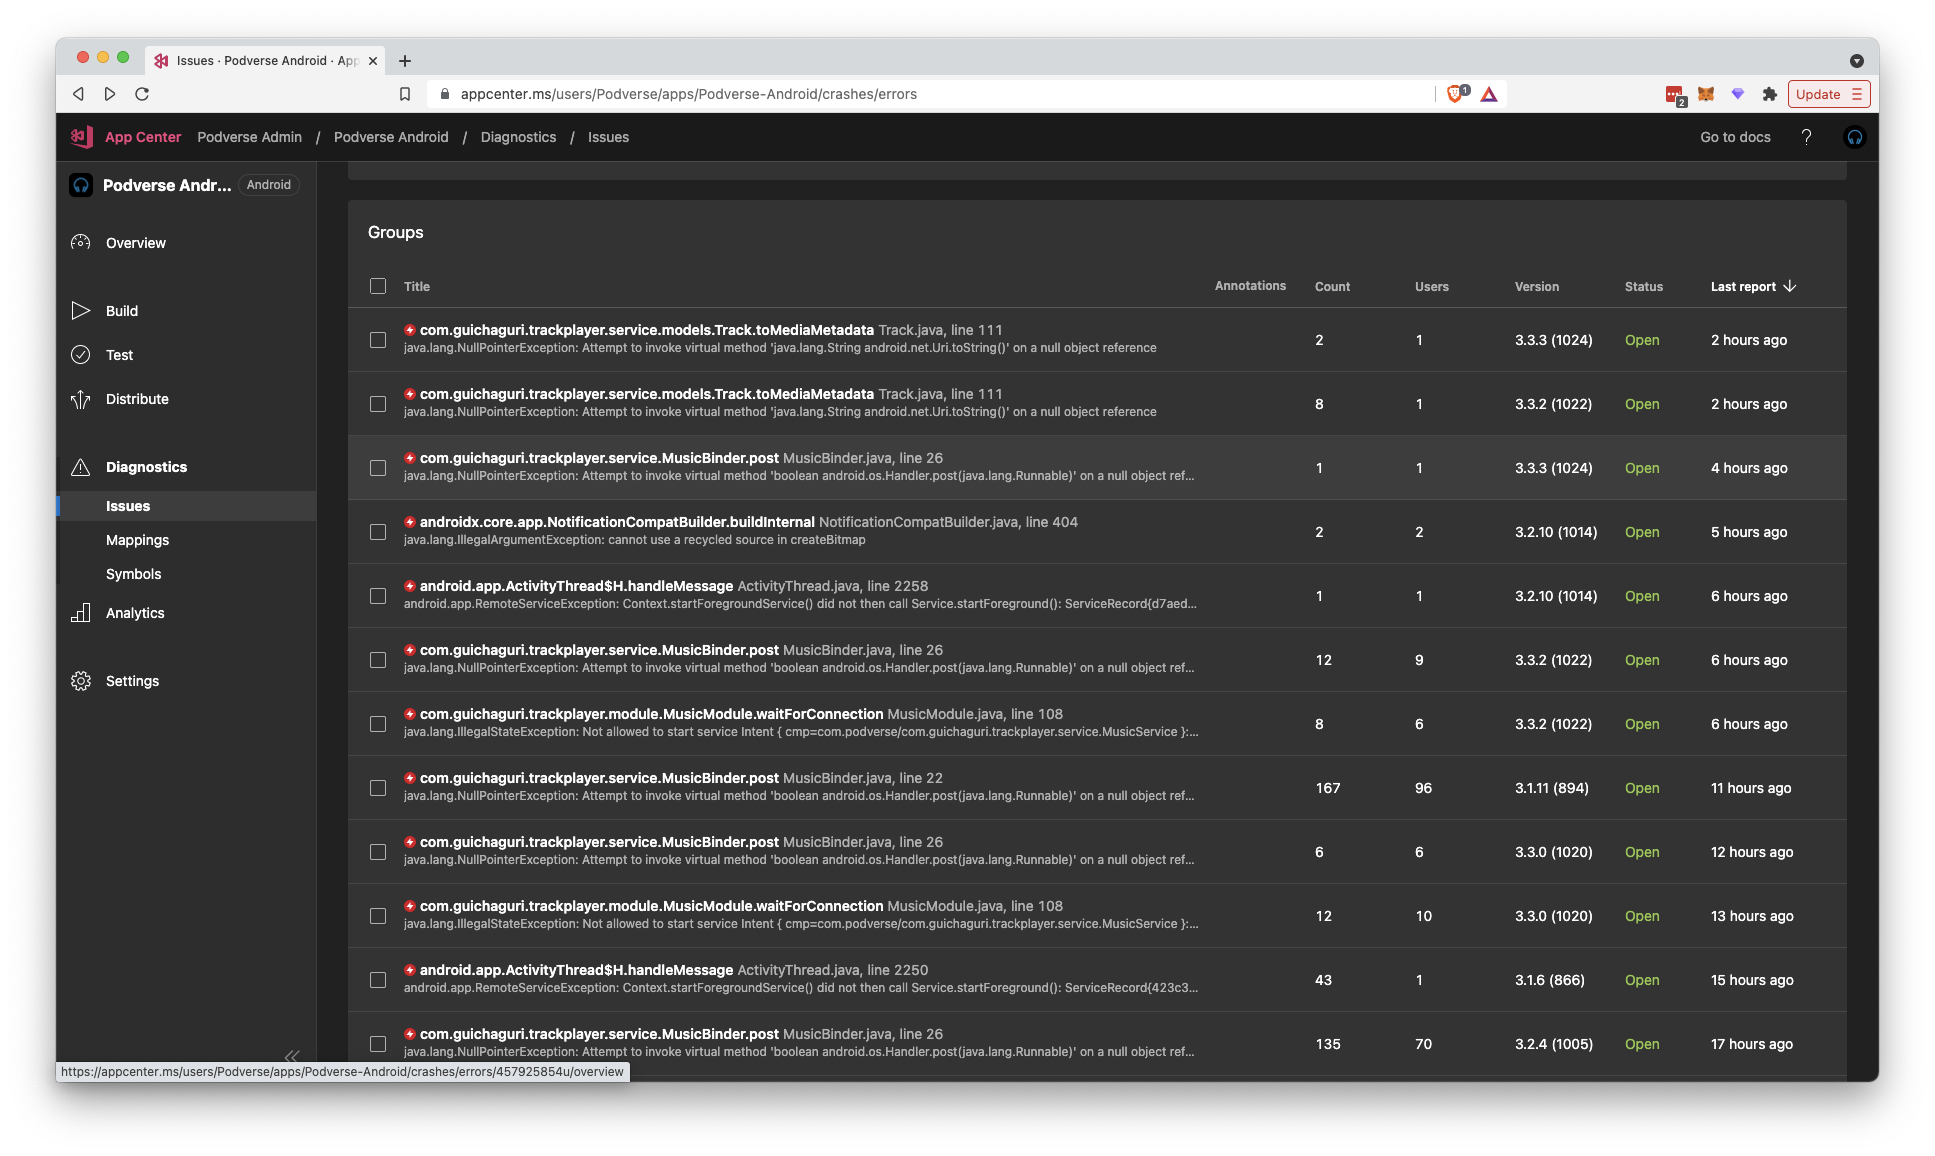Toggle the Last report sort arrow
Screen dimensions: 1935x1156
tap(1790, 286)
